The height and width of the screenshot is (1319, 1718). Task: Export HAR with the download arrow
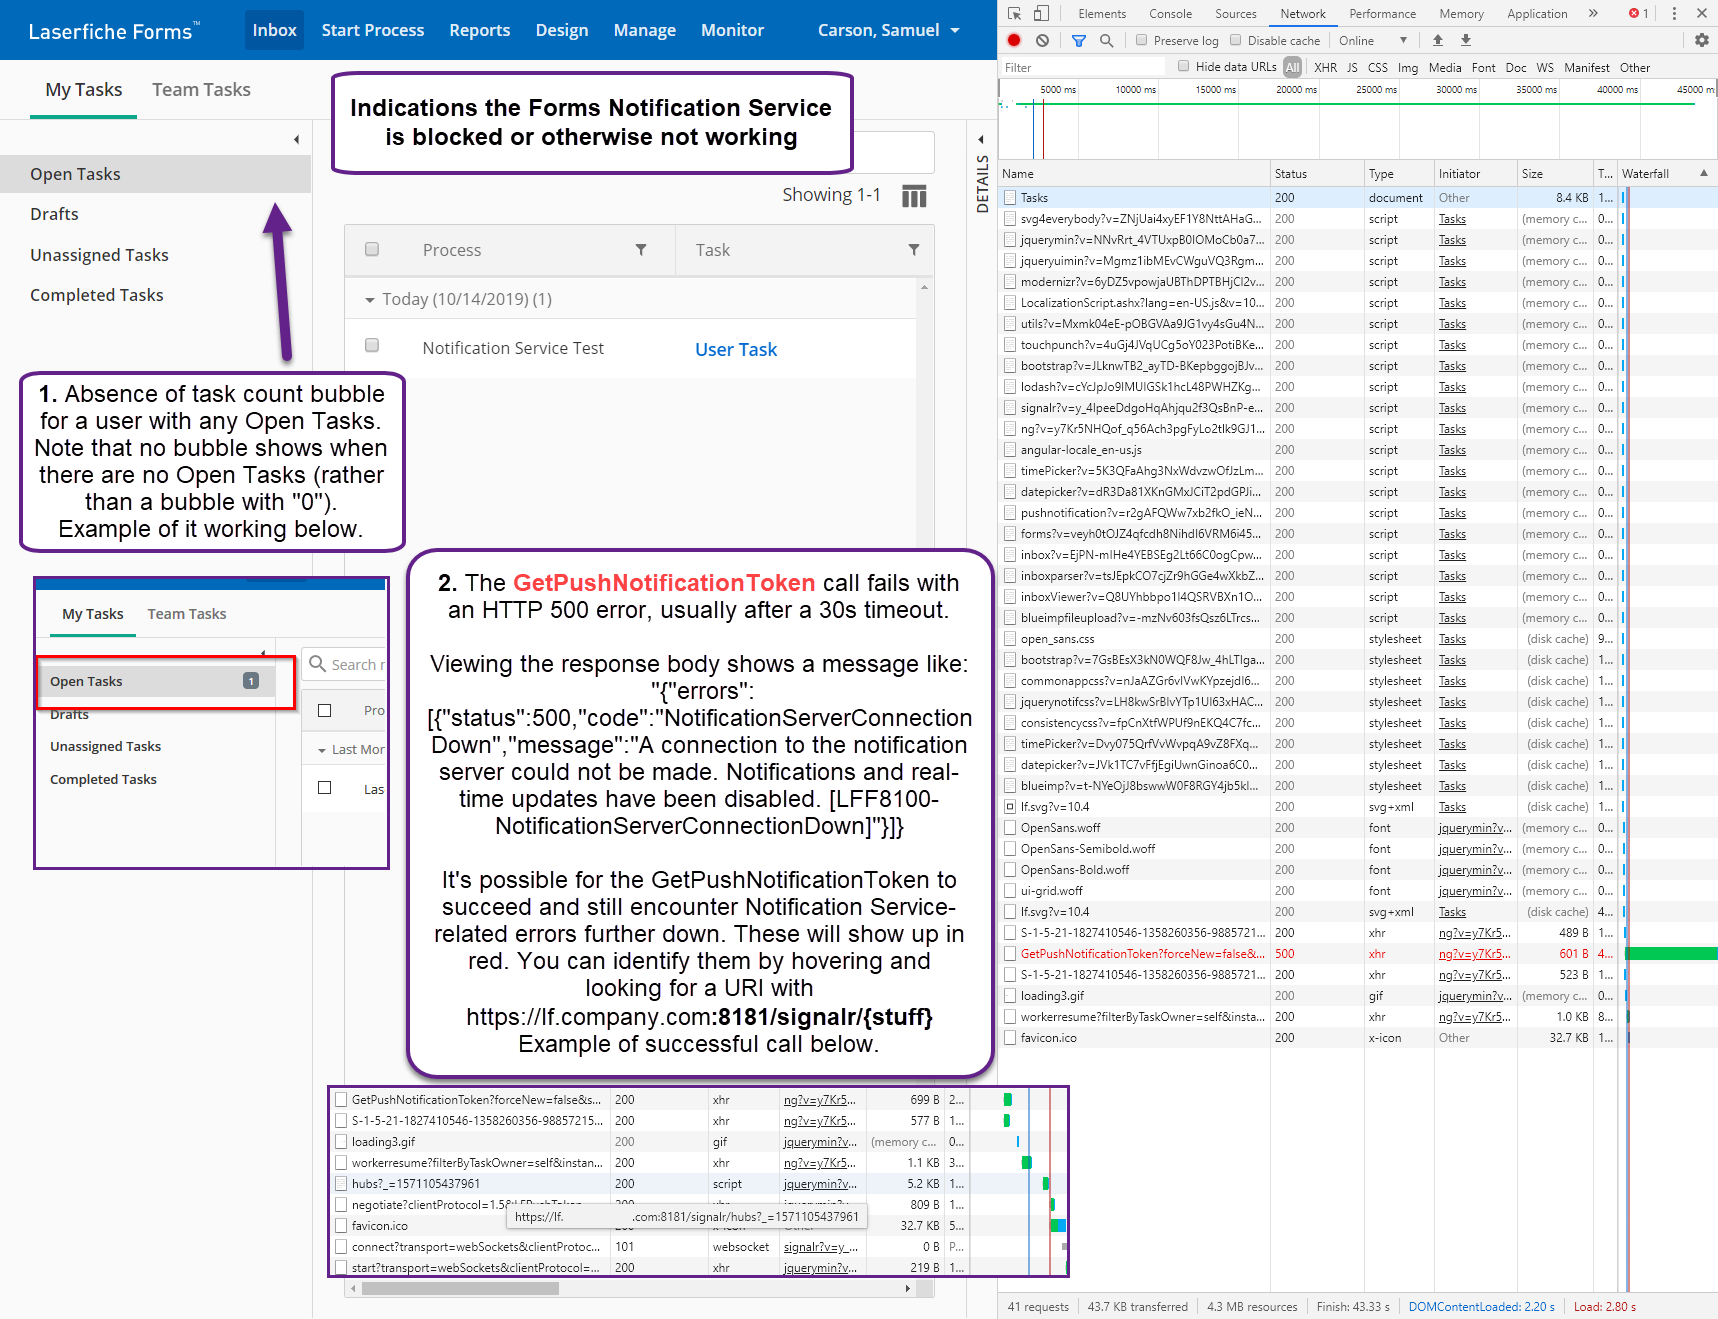click(1466, 41)
